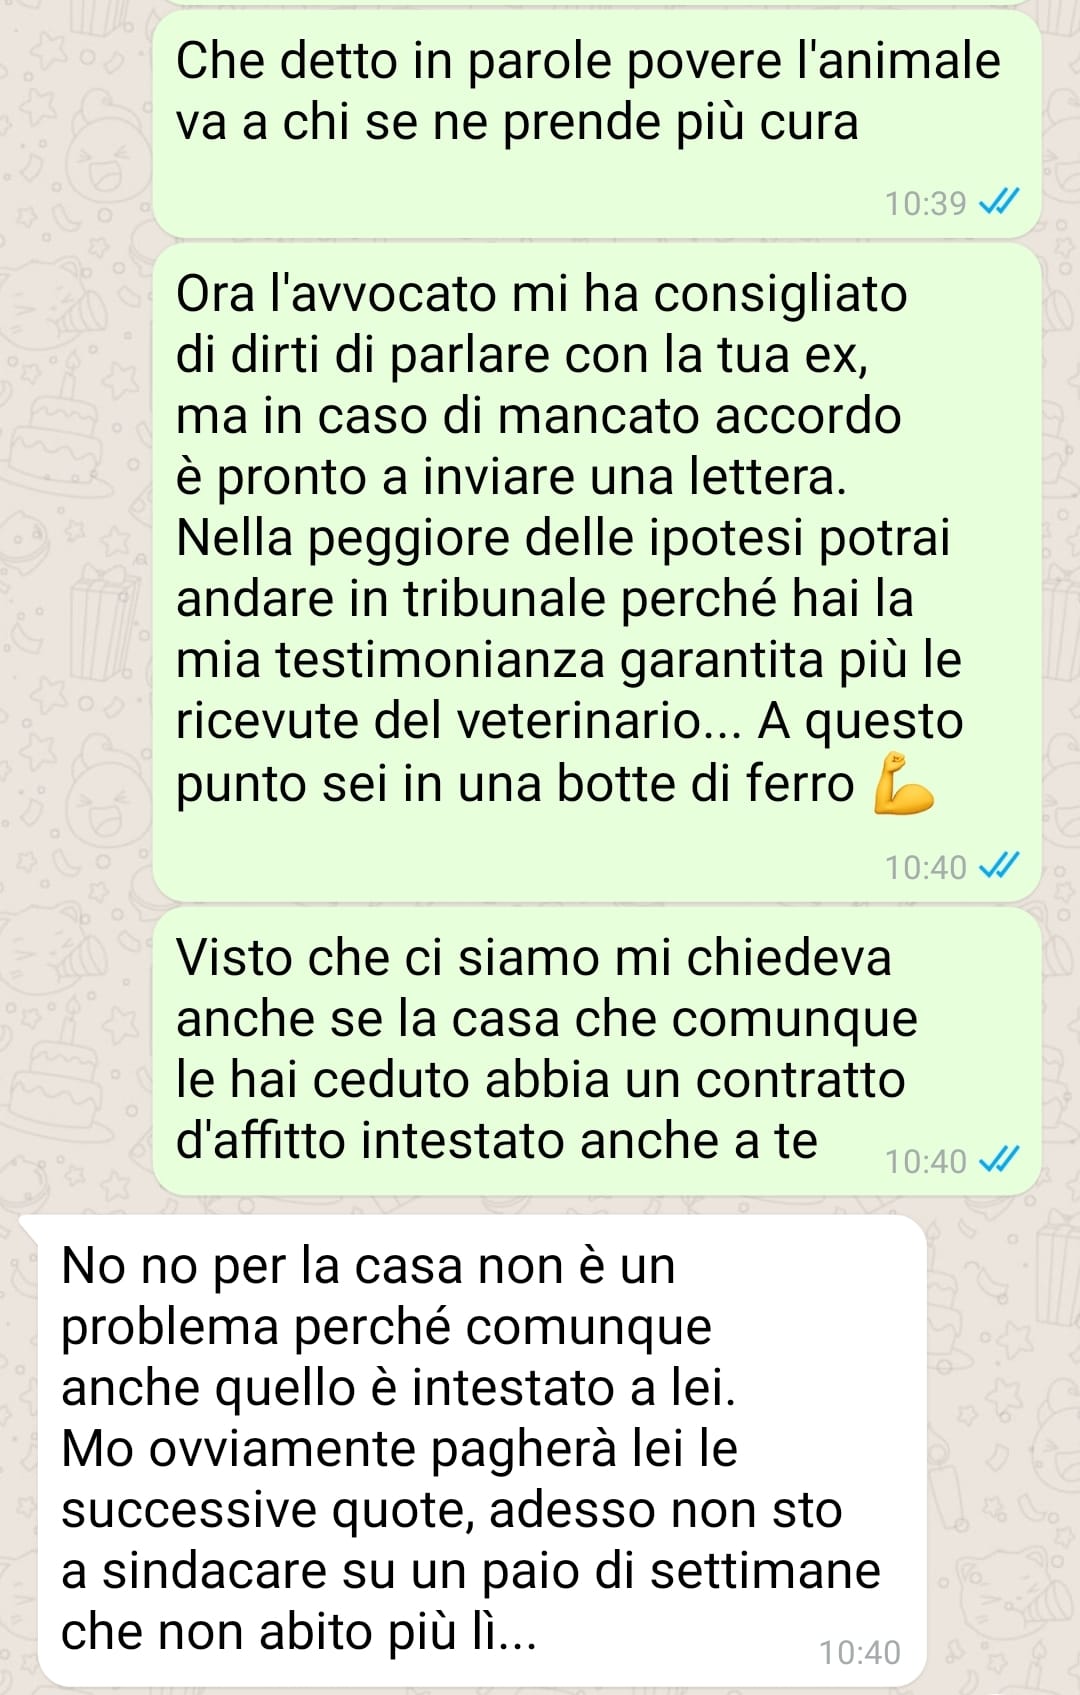This screenshot has width=1080, height=1695.
Task: Tap the 10:39 timestamp
Action: 925,204
